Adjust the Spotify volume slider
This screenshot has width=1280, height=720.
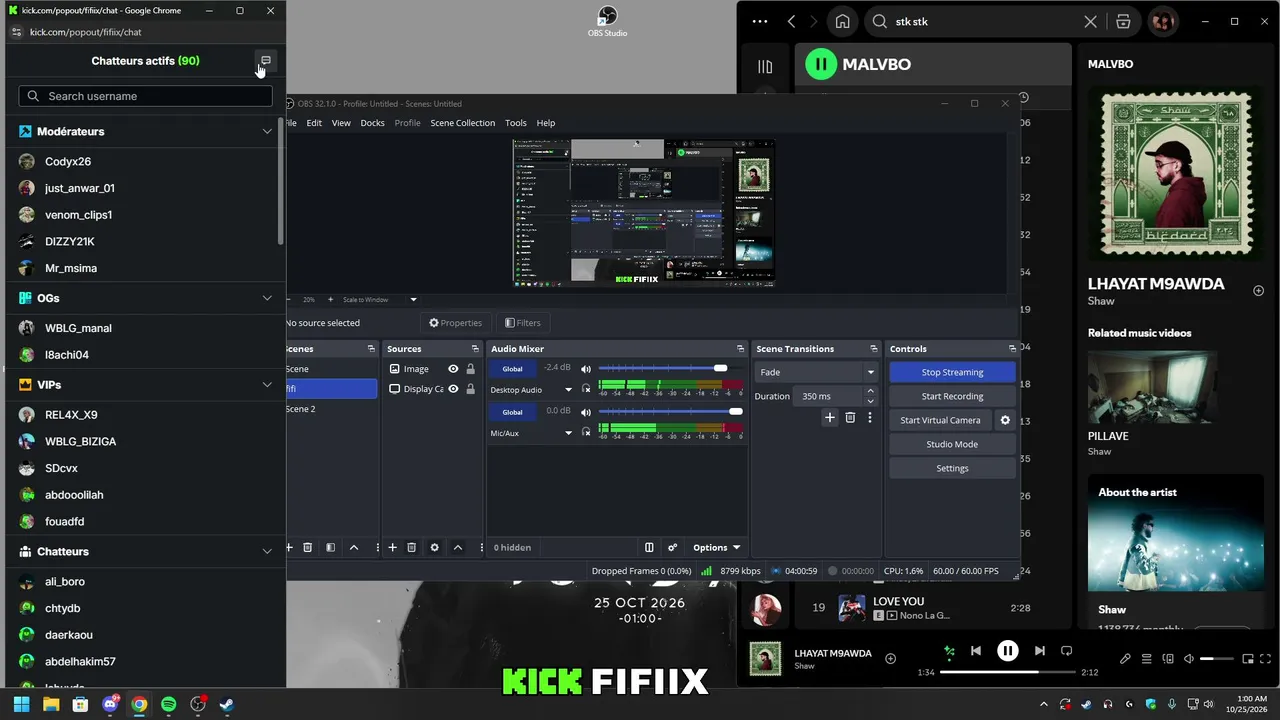[x=1217, y=659]
